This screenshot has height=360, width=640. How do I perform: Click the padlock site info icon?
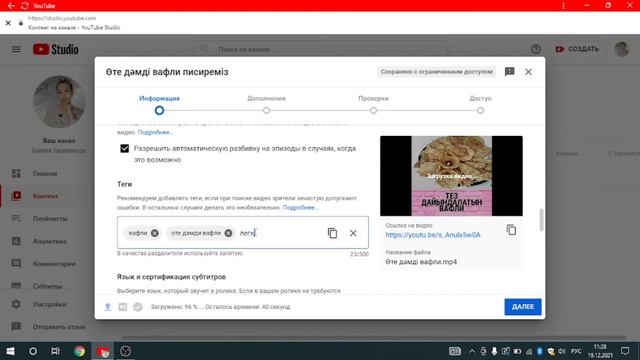tap(20, 23)
